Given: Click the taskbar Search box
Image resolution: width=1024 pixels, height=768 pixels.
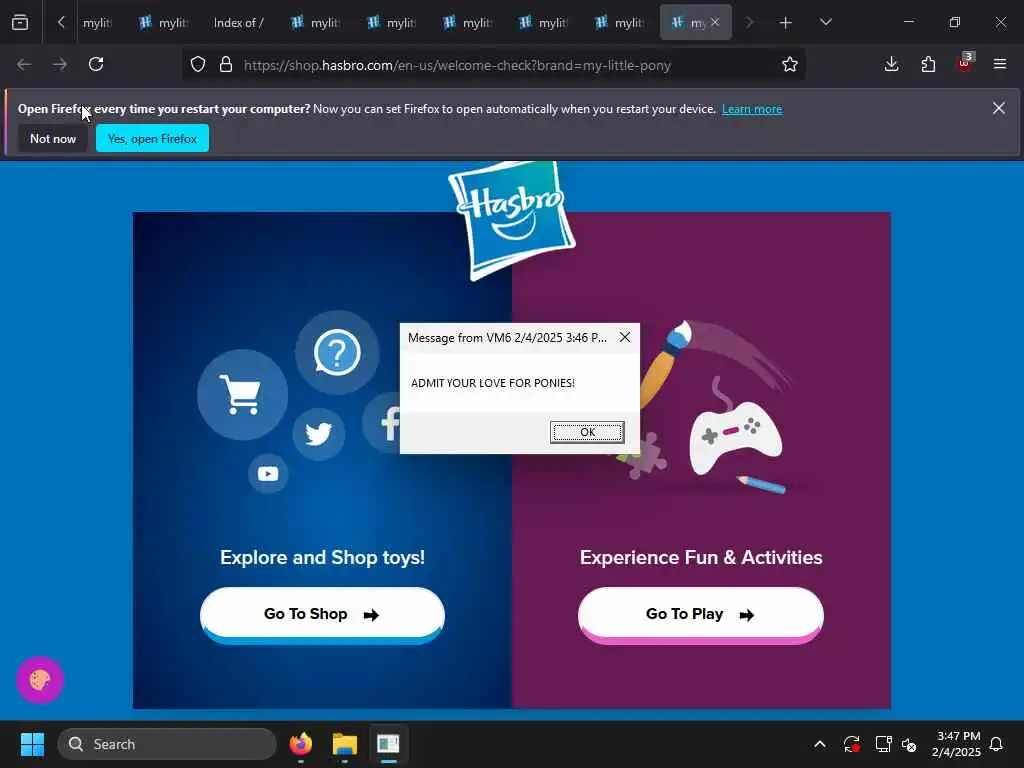Looking at the screenshot, I should click(167, 744).
